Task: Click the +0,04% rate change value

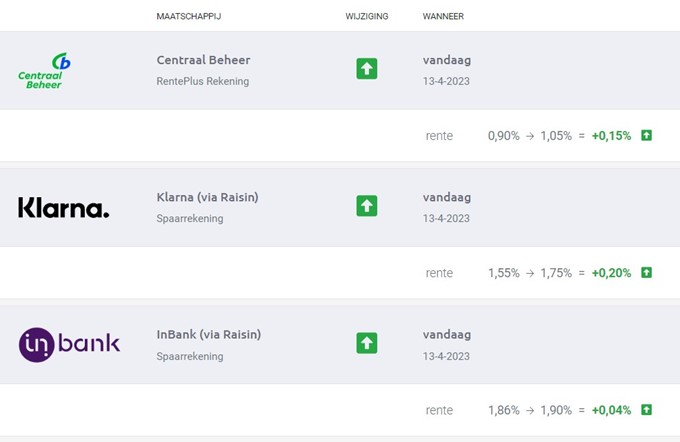Action: click(x=611, y=410)
